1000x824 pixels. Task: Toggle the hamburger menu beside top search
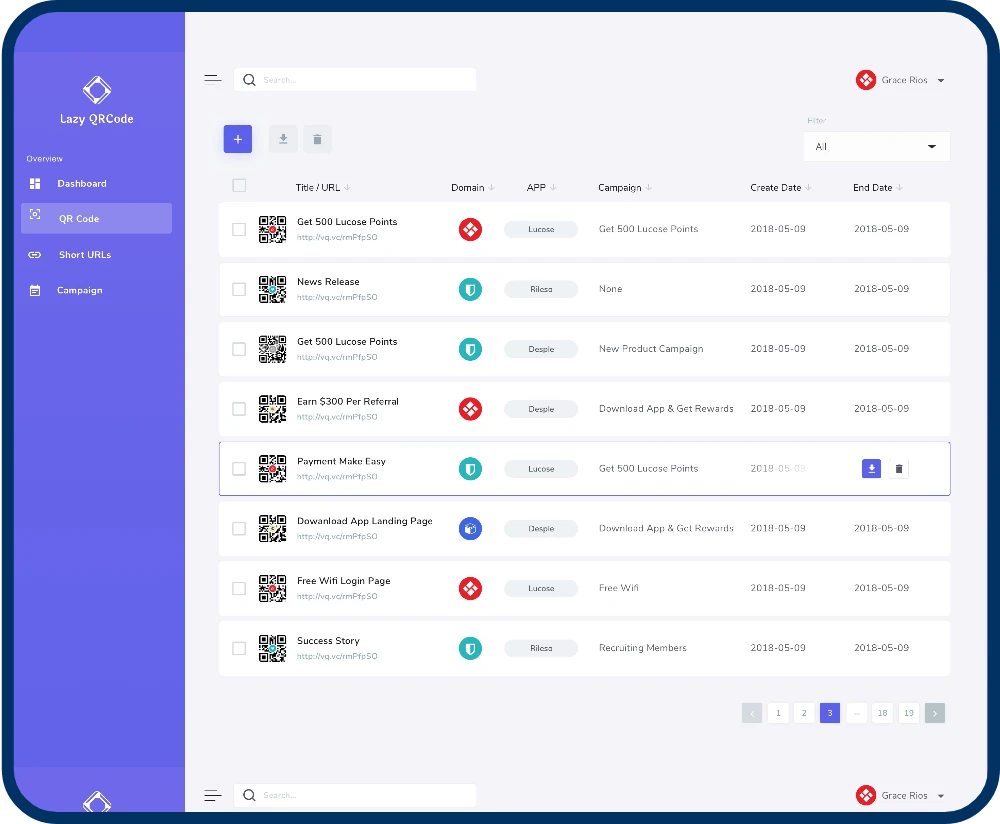(x=212, y=80)
